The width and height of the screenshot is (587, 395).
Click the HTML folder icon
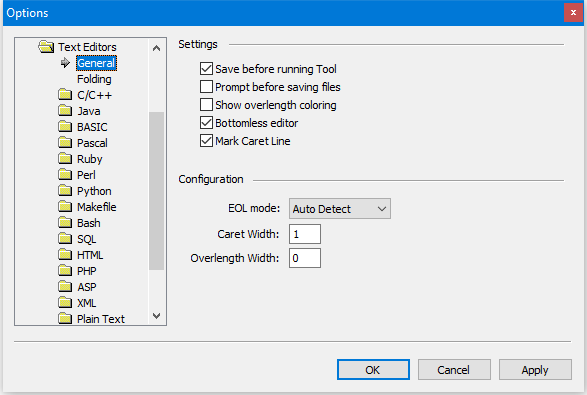[65, 255]
